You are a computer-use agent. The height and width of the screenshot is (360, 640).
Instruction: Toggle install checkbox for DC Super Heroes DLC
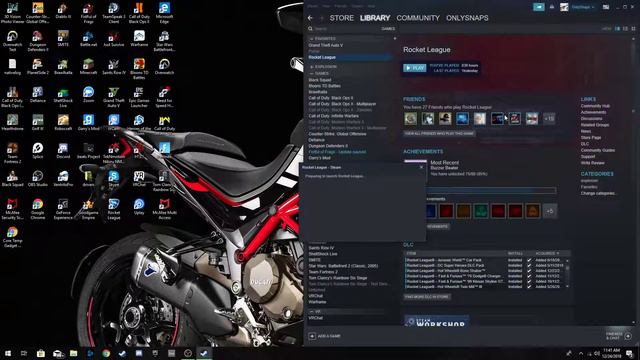pos(529,265)
